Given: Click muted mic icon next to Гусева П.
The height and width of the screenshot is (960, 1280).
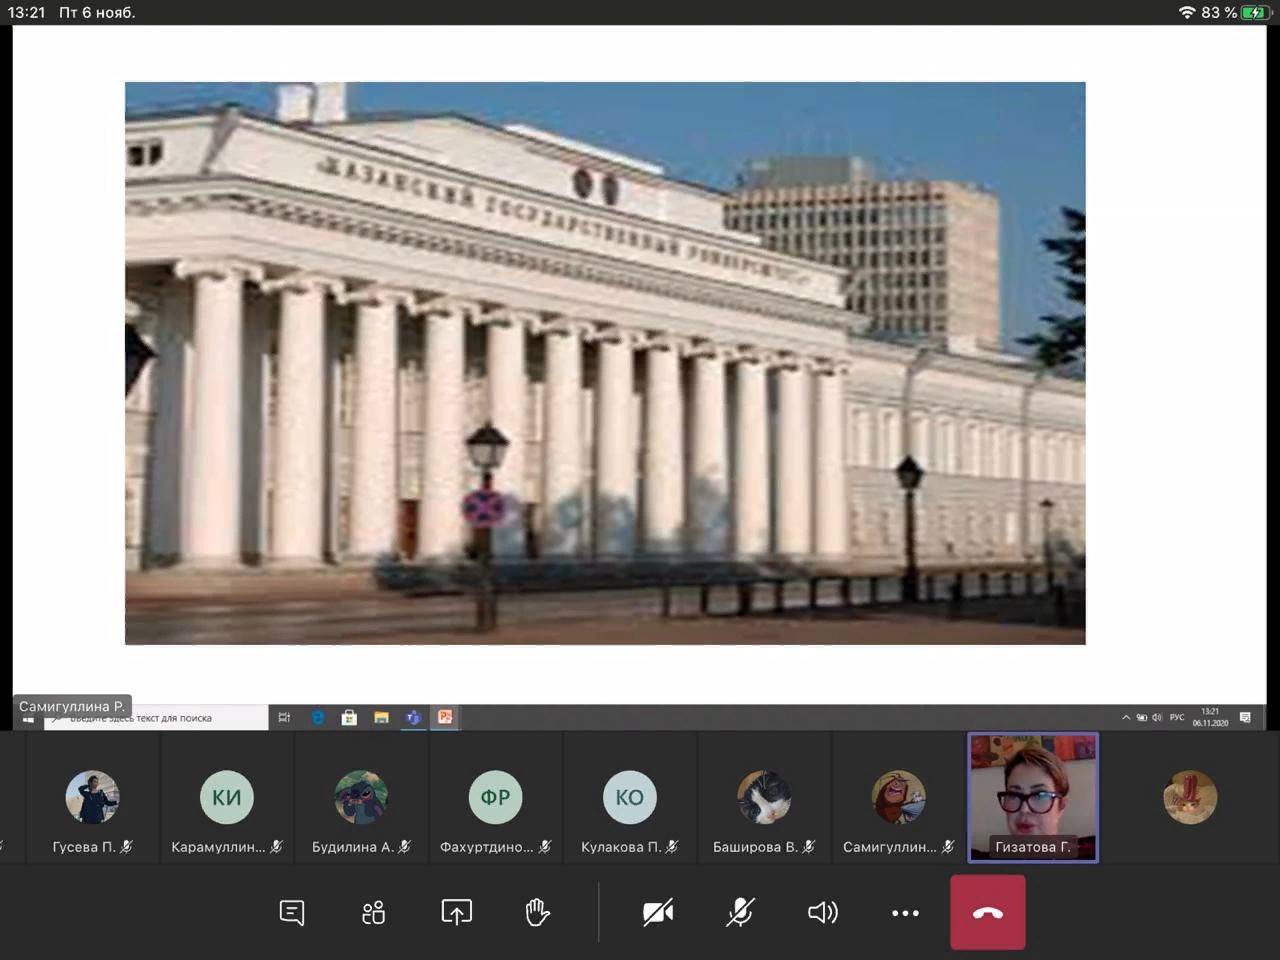Looking at the screenshot, I should 127,847.
